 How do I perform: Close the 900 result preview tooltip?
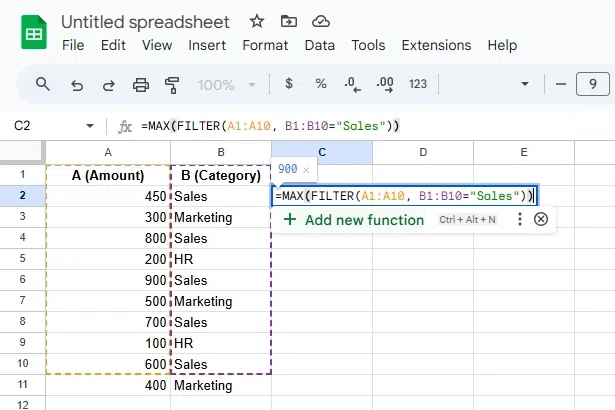coord(306,170)
